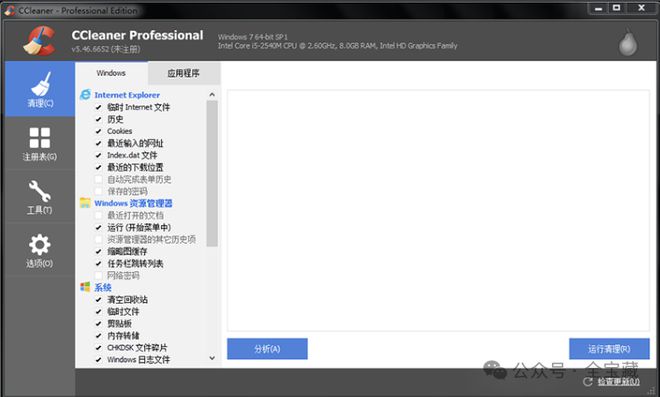Click the cleaning list vertical scrollbar
The image size is (660, 397).
pyautogui.click(x=212, y=173)
